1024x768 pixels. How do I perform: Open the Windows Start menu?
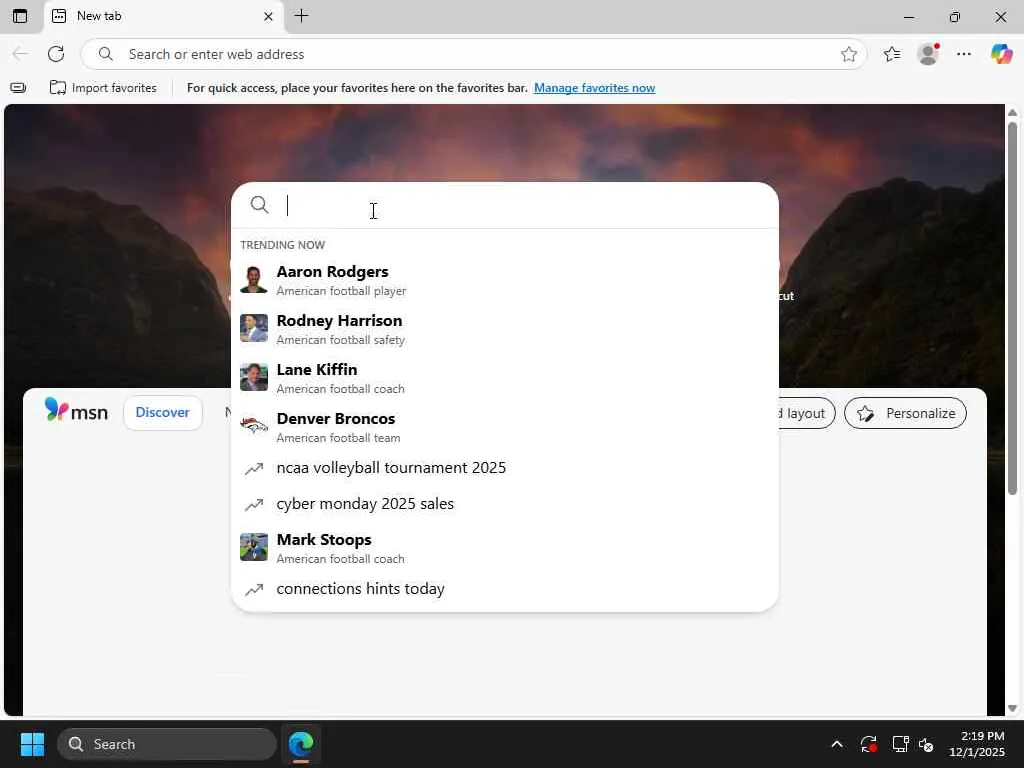[32, 744]
